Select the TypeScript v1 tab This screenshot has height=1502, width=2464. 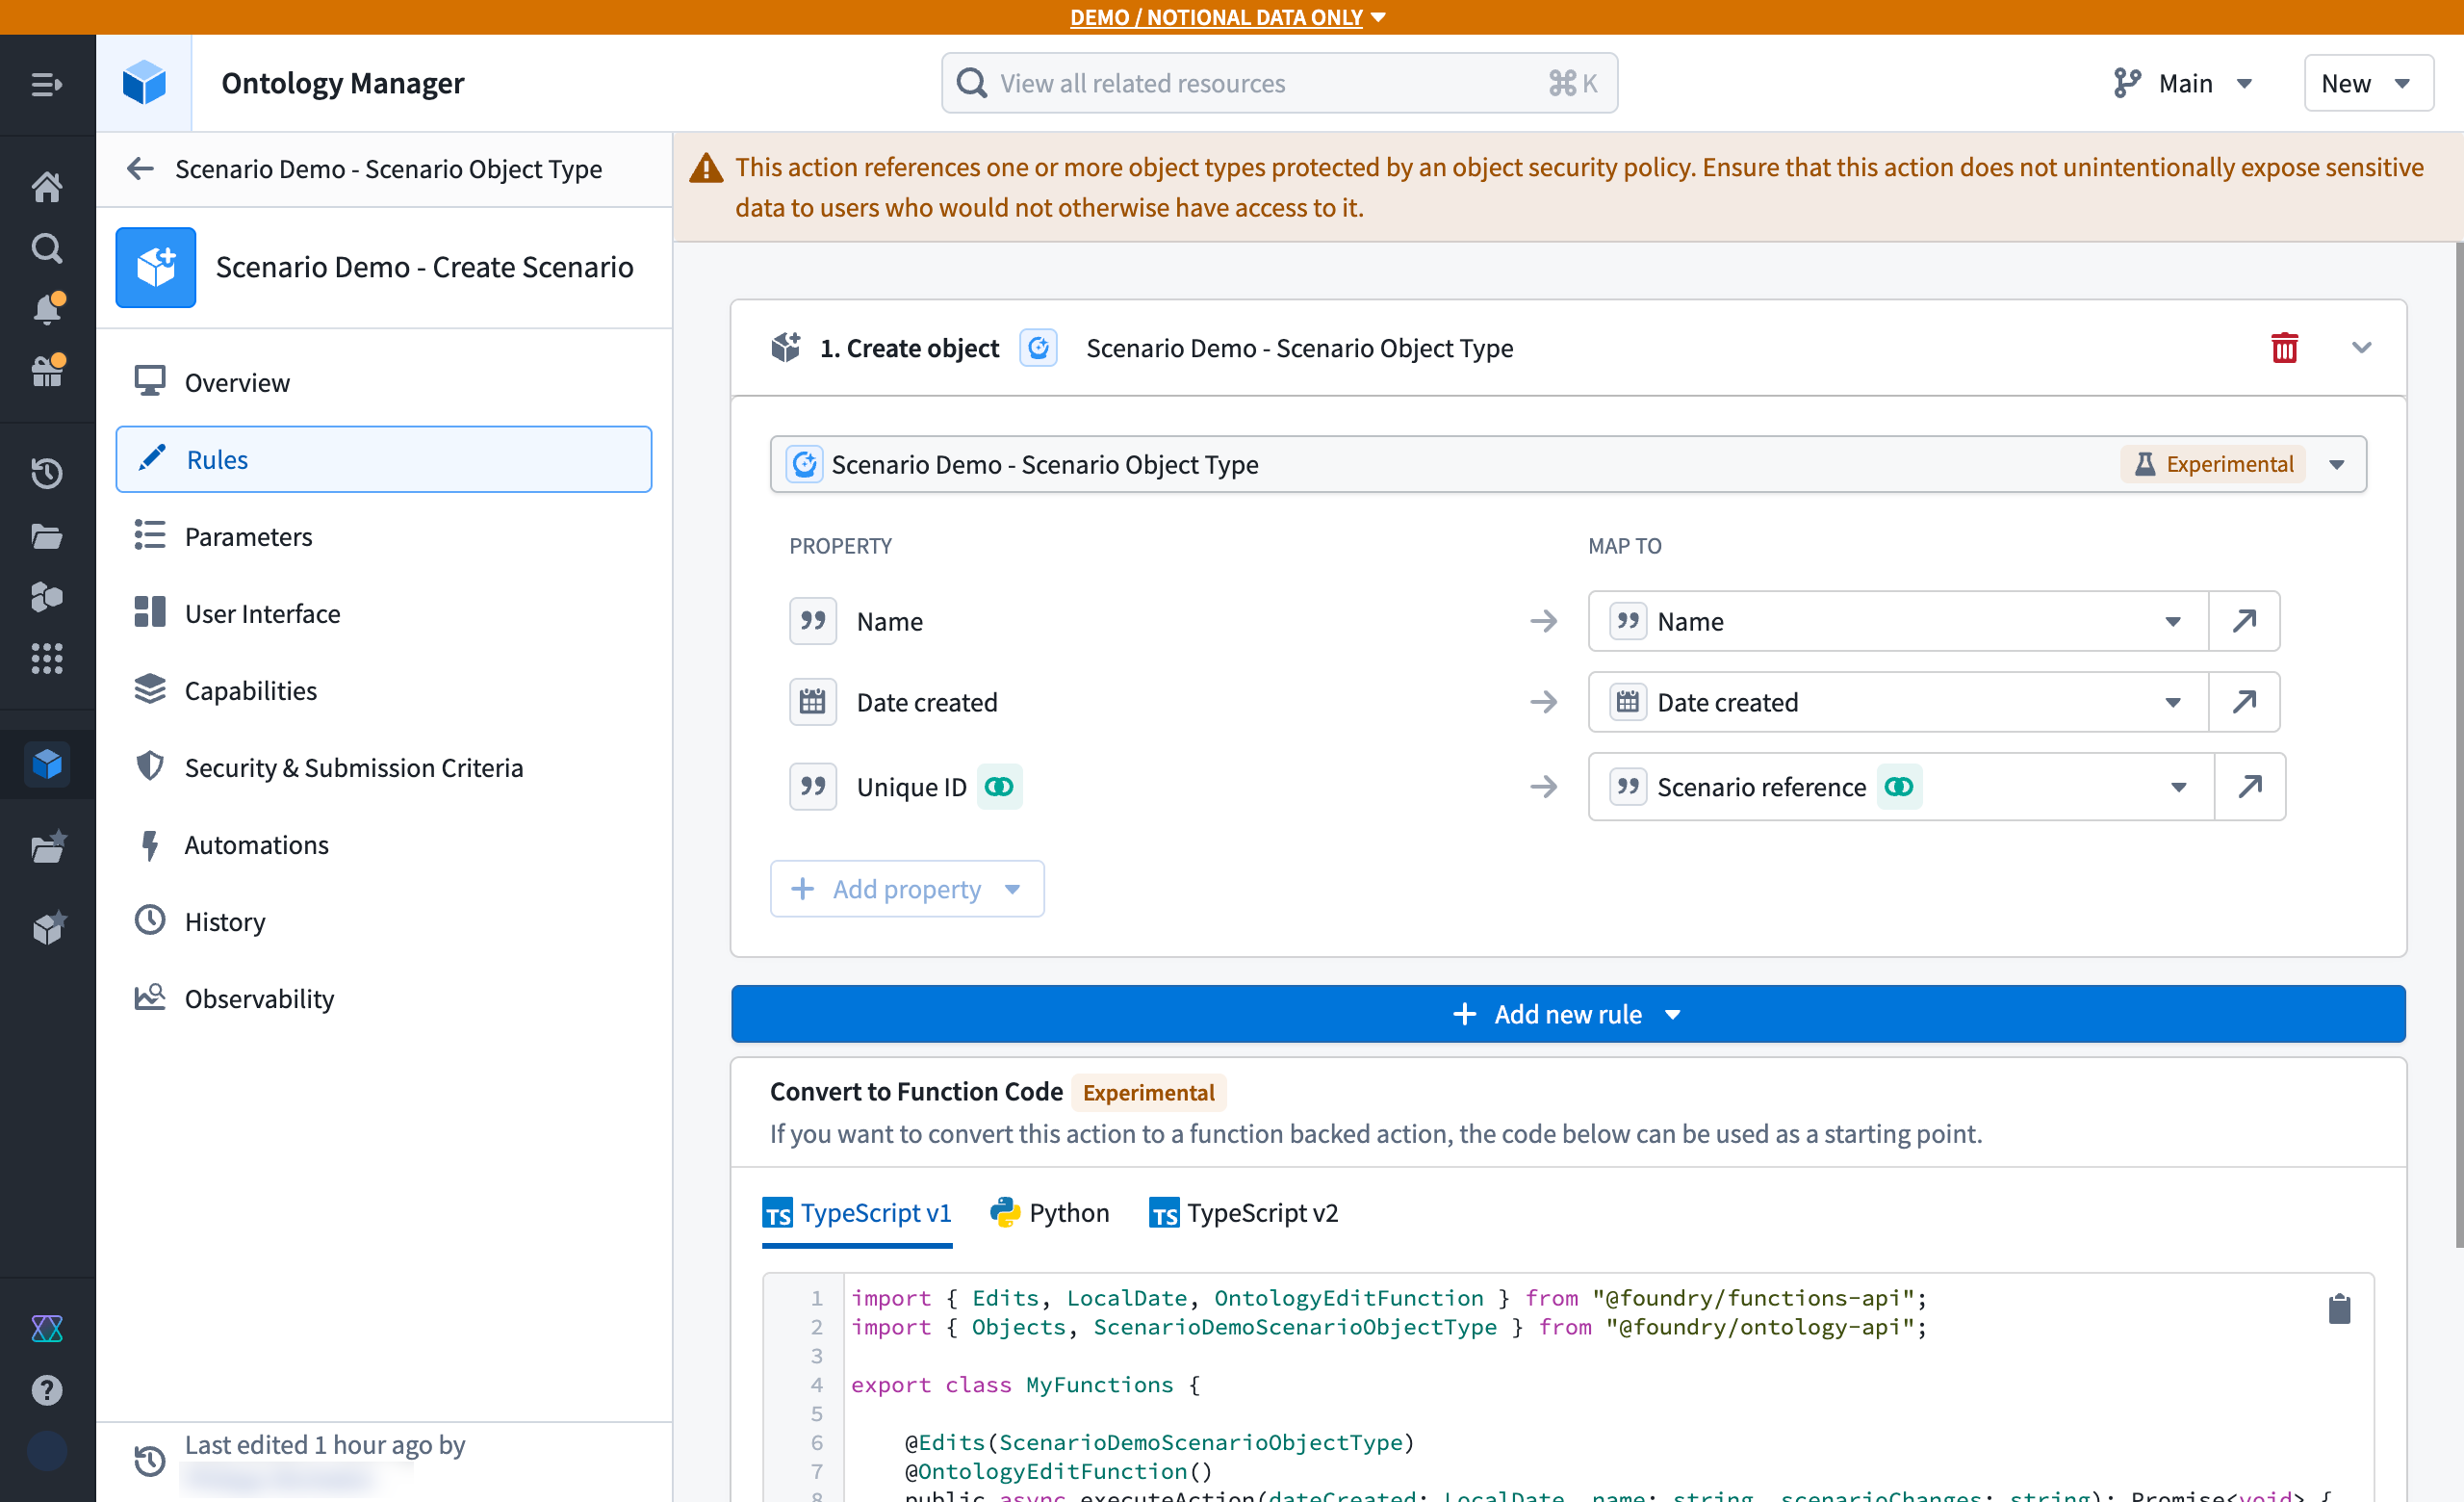856,1212
